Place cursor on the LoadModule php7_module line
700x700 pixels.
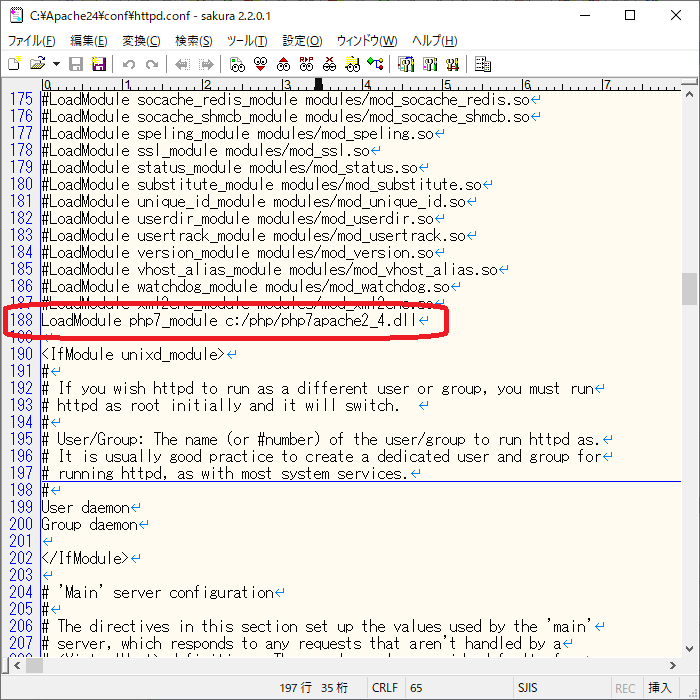(x=229, y=321)
